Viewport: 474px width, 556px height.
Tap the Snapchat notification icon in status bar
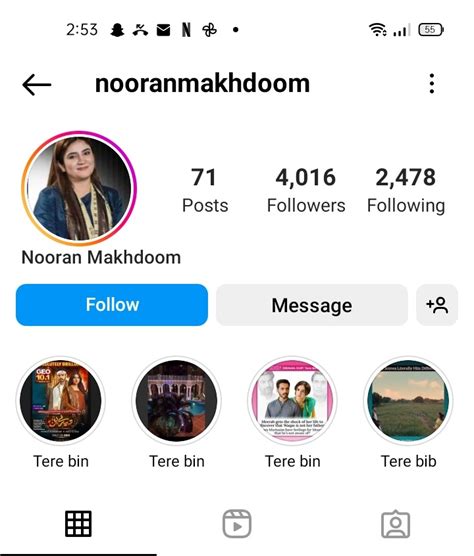click(117, 30)
